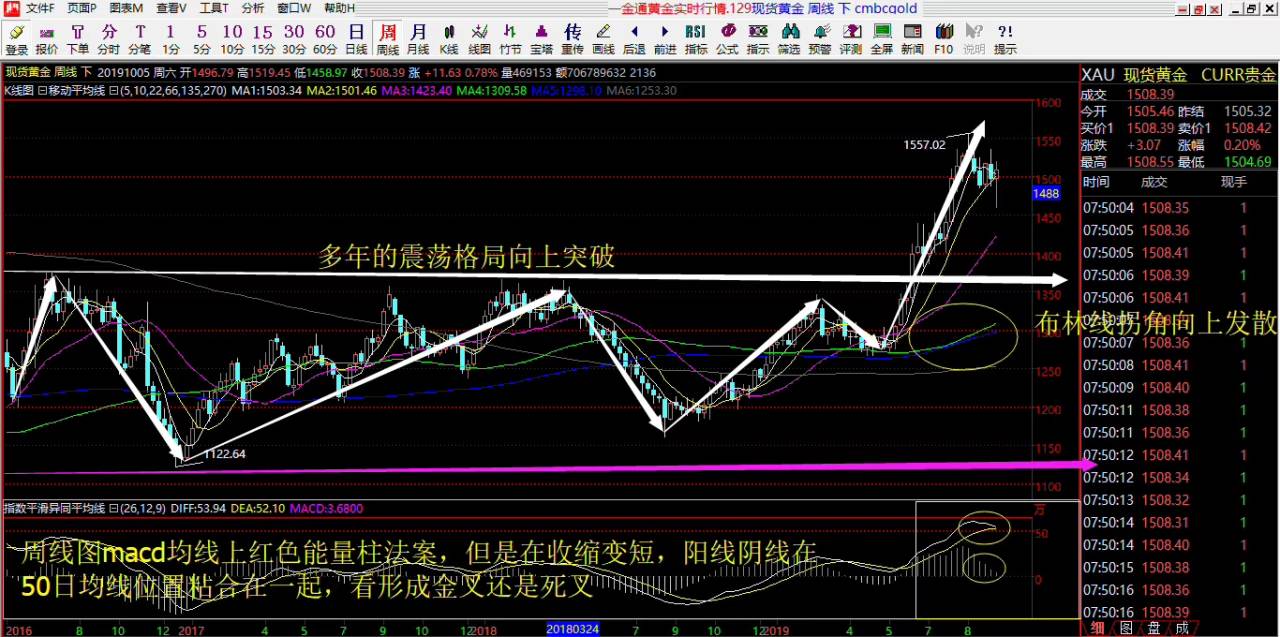Viewport: 1280px width, 637px height.
Task: Select the 线图 line chart icon
Action: [x=480, y=39]
